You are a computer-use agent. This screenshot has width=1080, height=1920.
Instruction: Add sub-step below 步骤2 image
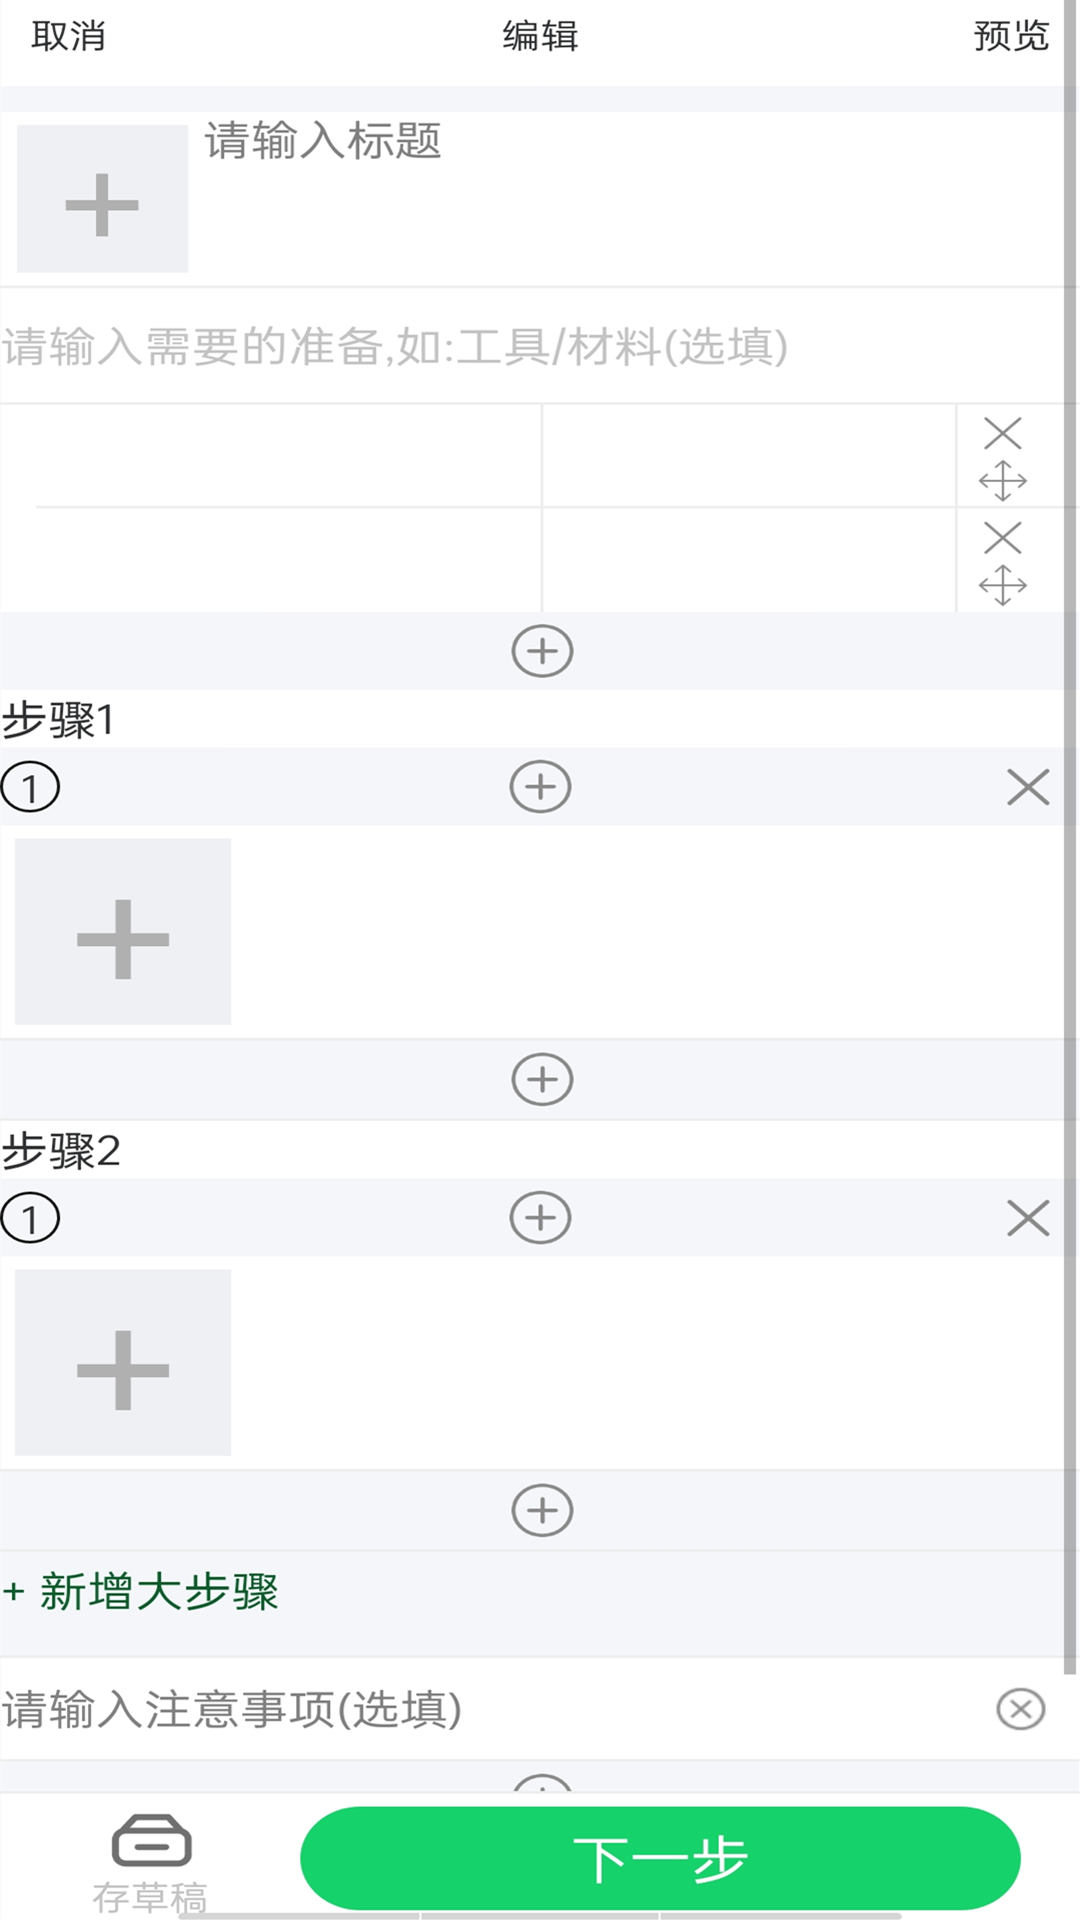click(542, 1510)
